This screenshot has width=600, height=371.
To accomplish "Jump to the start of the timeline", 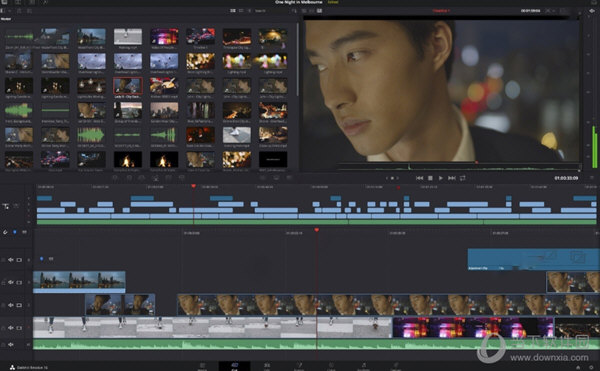I will tap(419, 178).
